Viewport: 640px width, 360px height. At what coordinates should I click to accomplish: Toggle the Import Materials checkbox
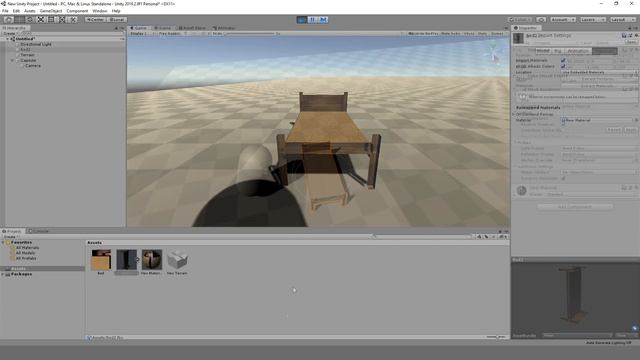click(x=563, y=60)
